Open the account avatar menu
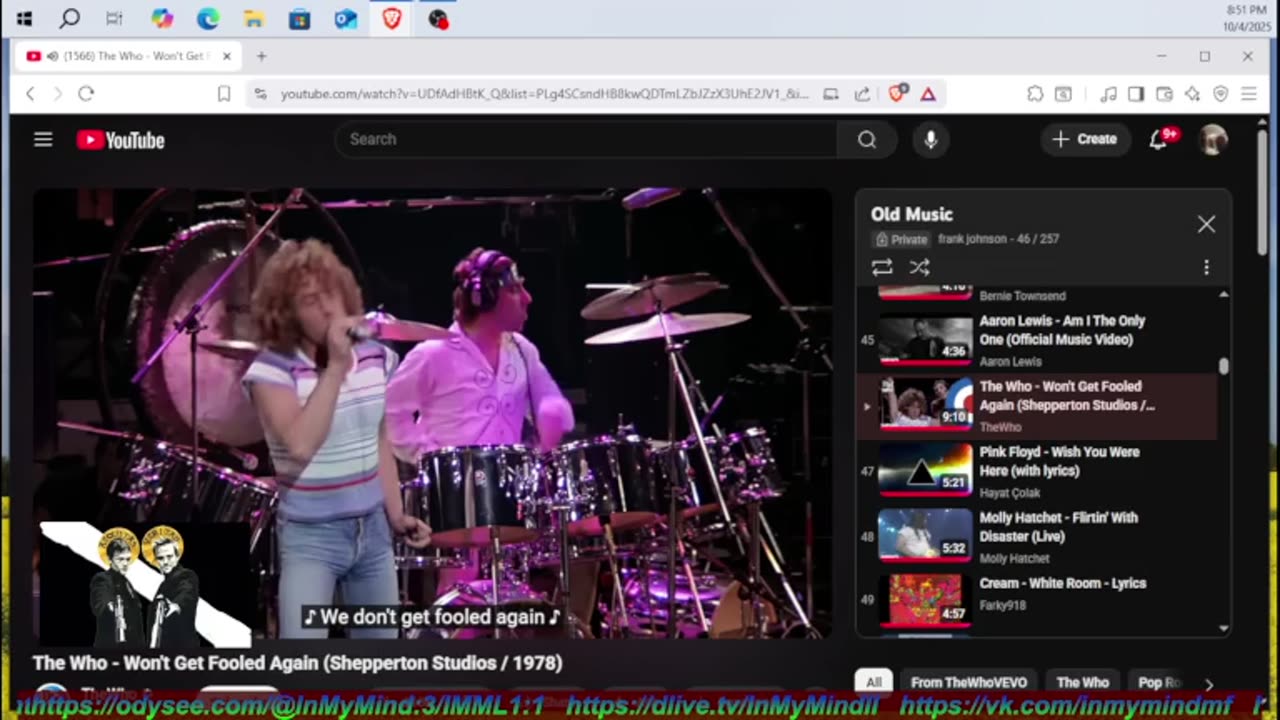The width and height of the screenshot is (1280, 720). [x=1213, y=140]
